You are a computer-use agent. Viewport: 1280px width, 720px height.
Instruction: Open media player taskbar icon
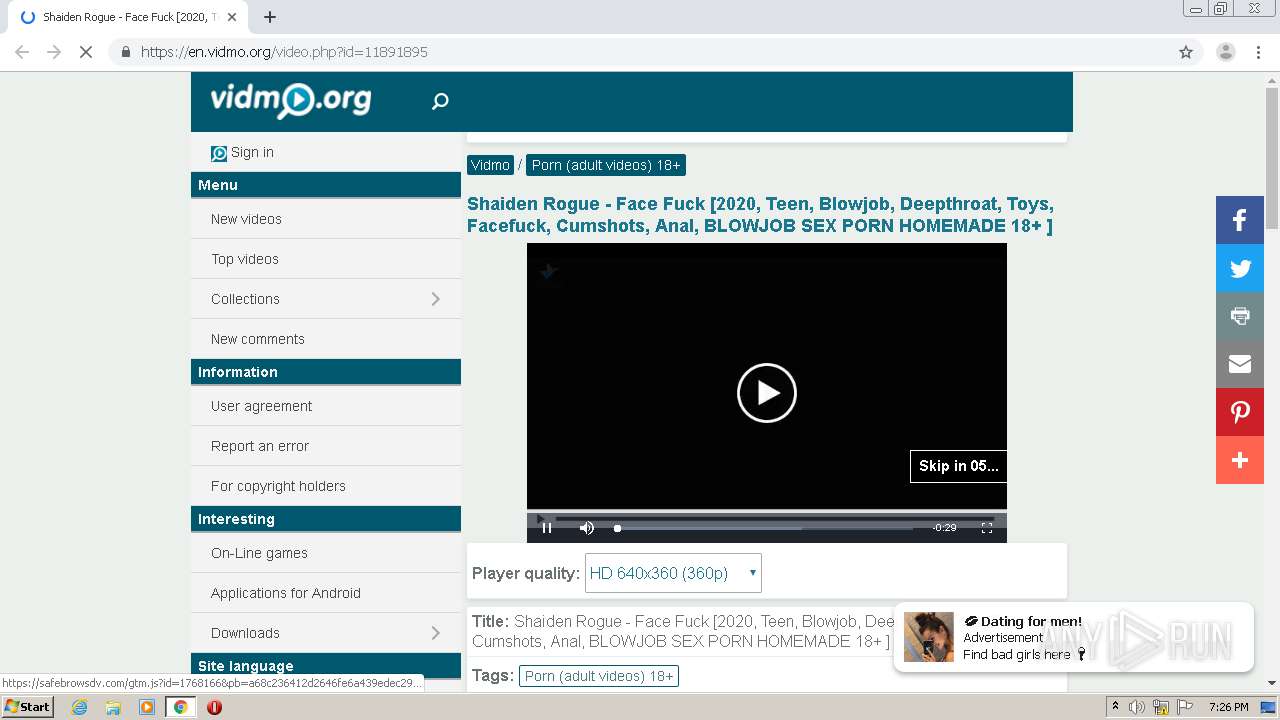point(147,707)
